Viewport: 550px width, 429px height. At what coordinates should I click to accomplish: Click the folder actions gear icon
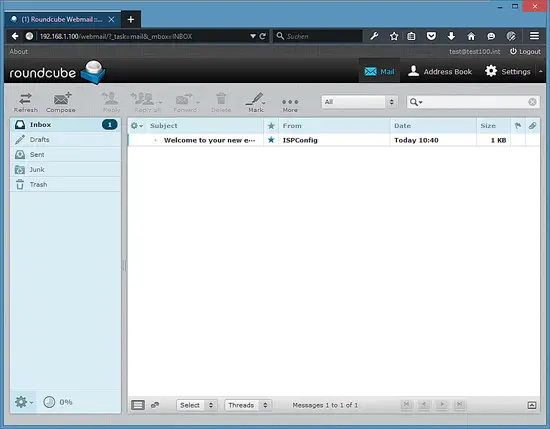point(23,402)
